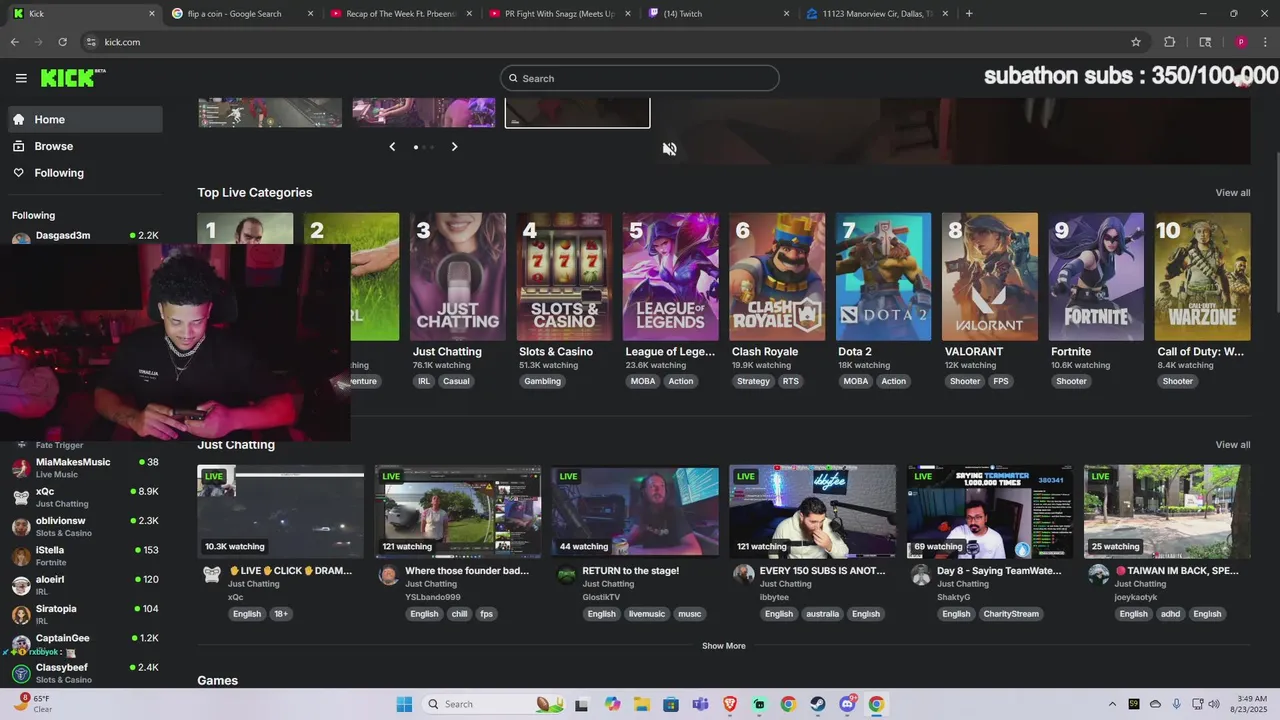The image size is (1280, 720).
Task: Click the CharityStream tag
Action: pos(1011,614)
